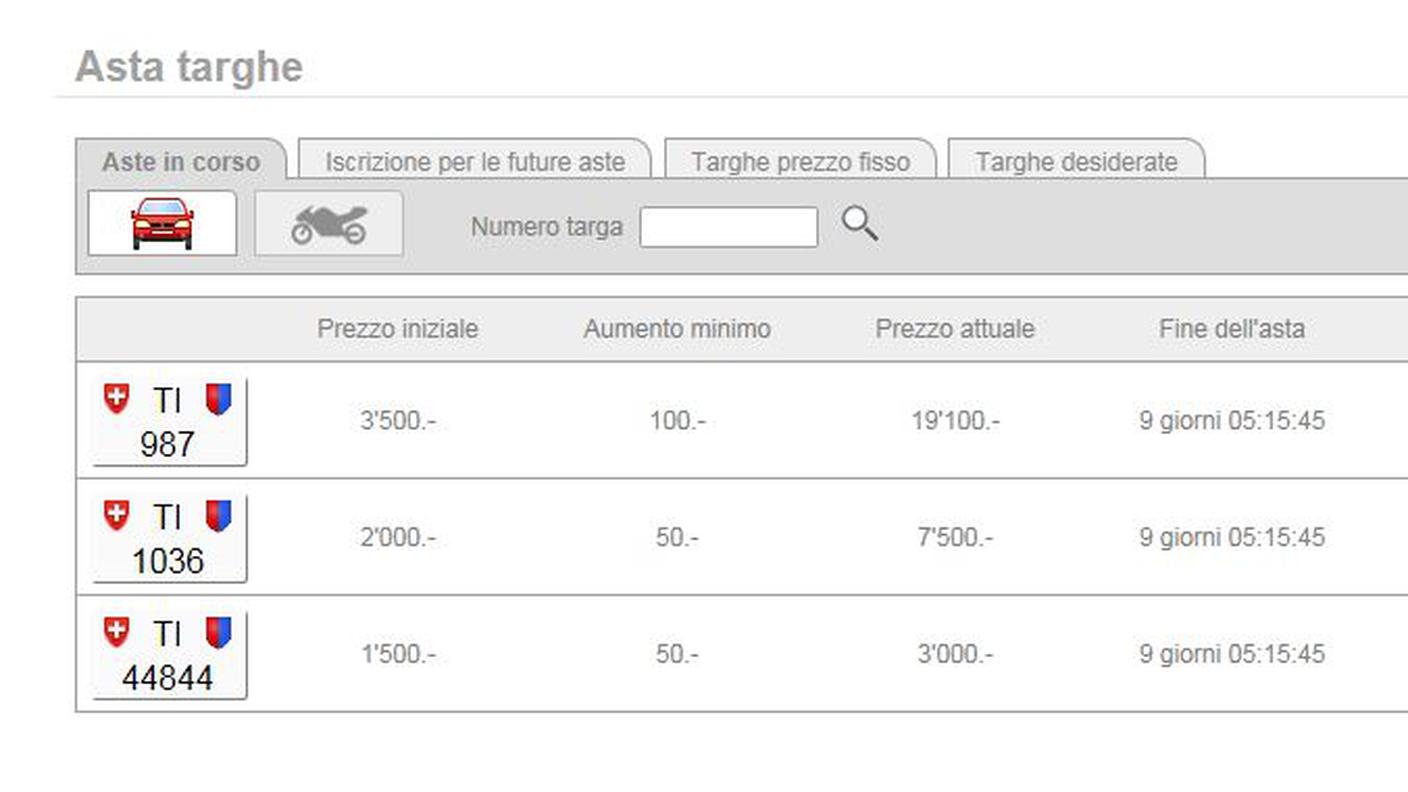The image size is (1408, 792).
Task: Select the motorcycle vehicle category
Action: tap(329, 224)
